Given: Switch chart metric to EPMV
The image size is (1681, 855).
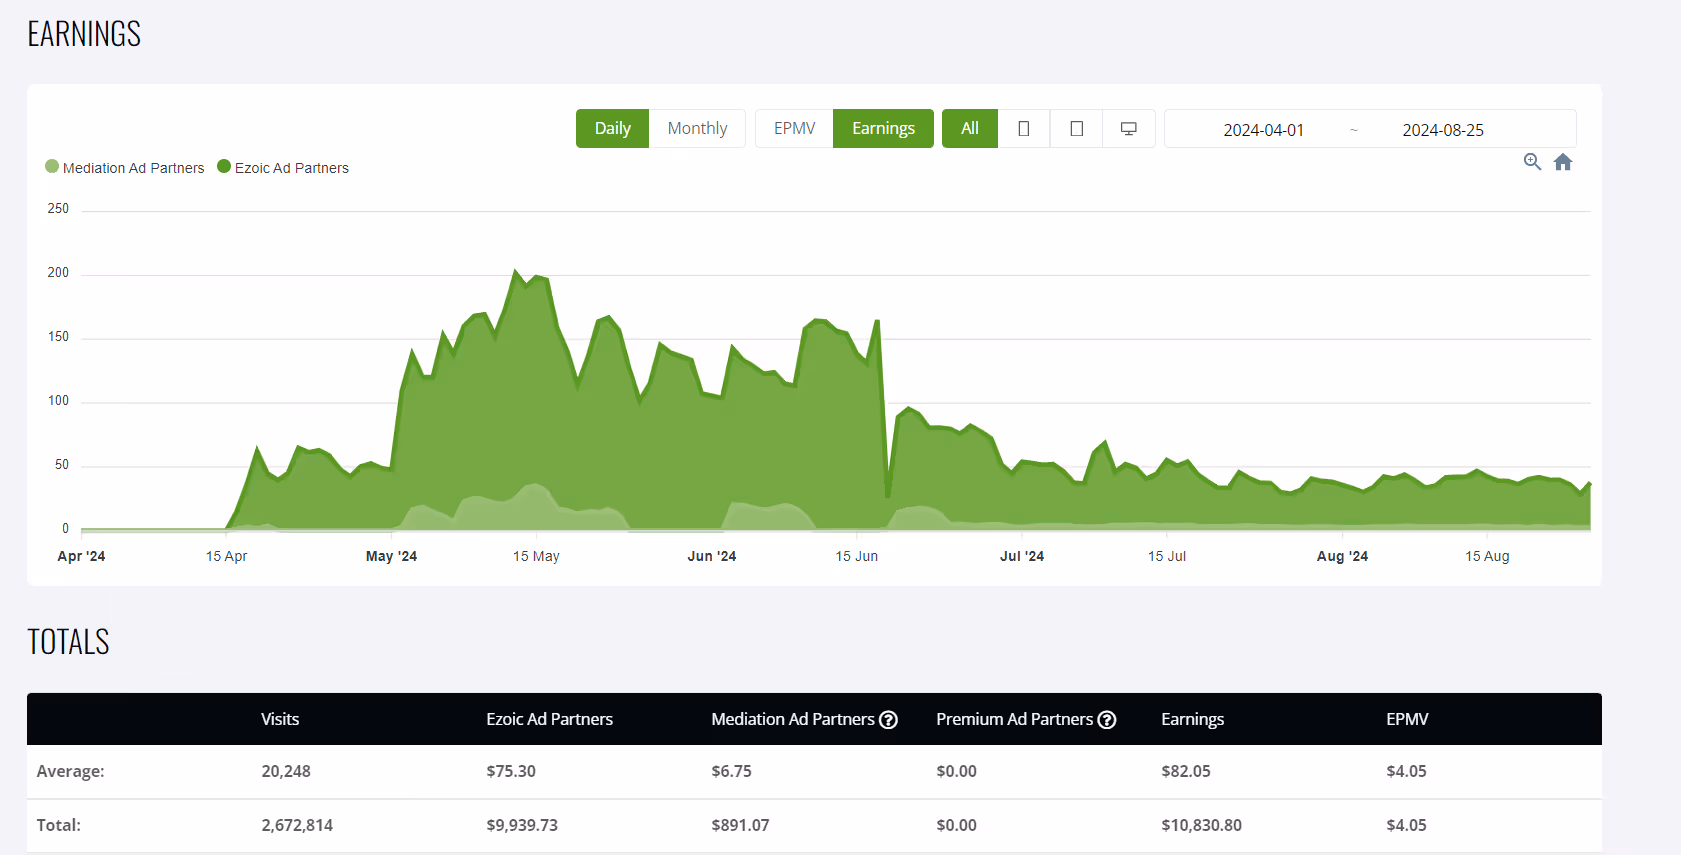Looking at the screenshot, I should pyautogui.click(x=794, y=129).
